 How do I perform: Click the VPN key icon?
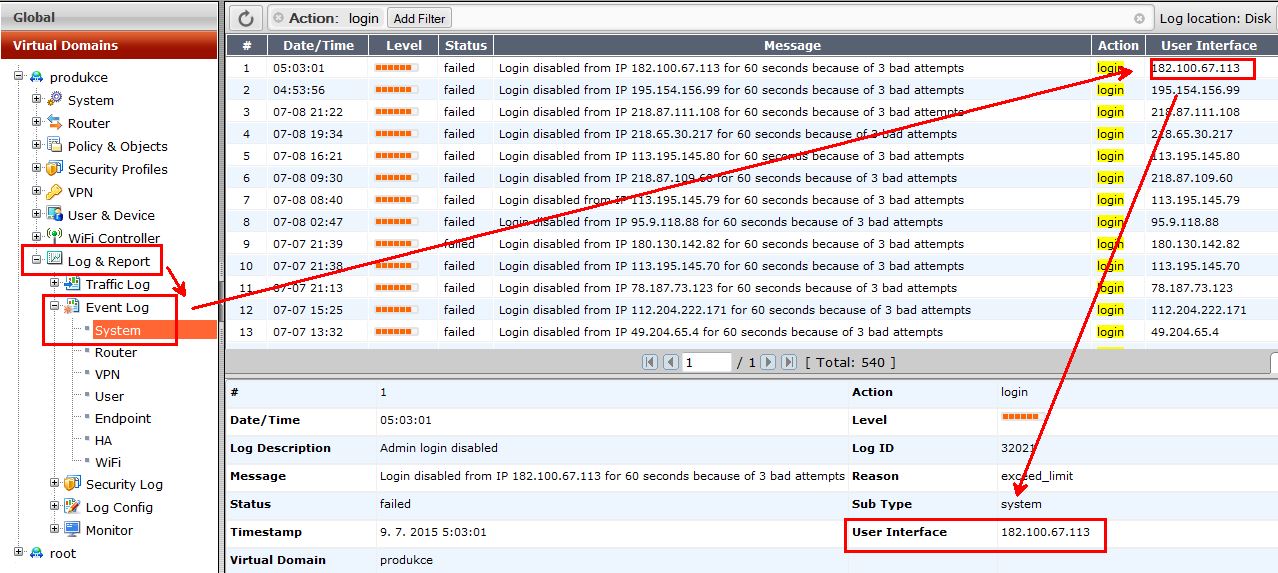55,191
